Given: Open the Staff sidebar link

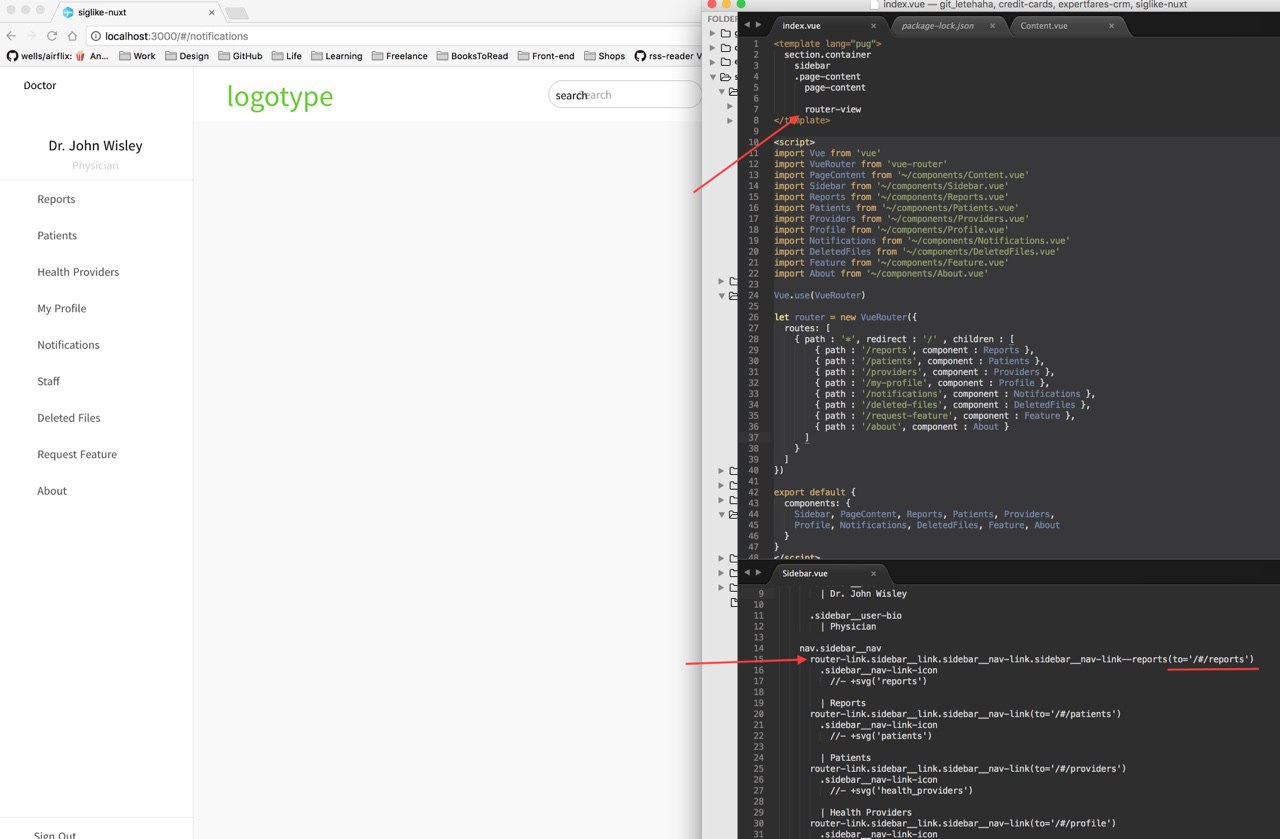Looking at the screenshot, I should pyautogui.click(x=48, y=381).
